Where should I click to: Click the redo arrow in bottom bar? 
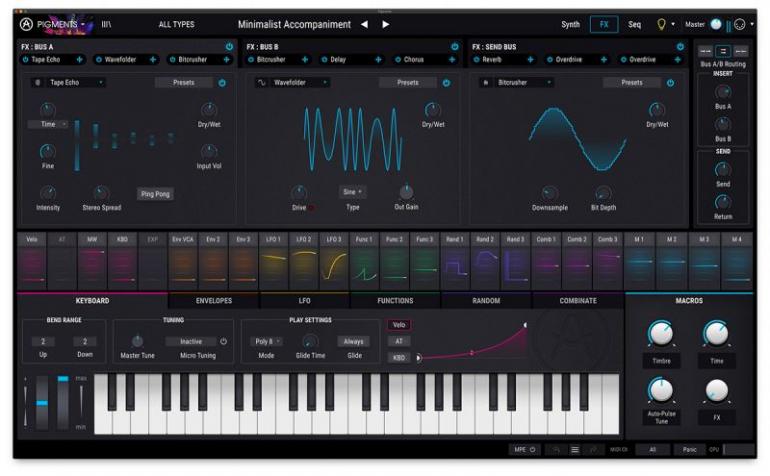[x=593, y=449]
